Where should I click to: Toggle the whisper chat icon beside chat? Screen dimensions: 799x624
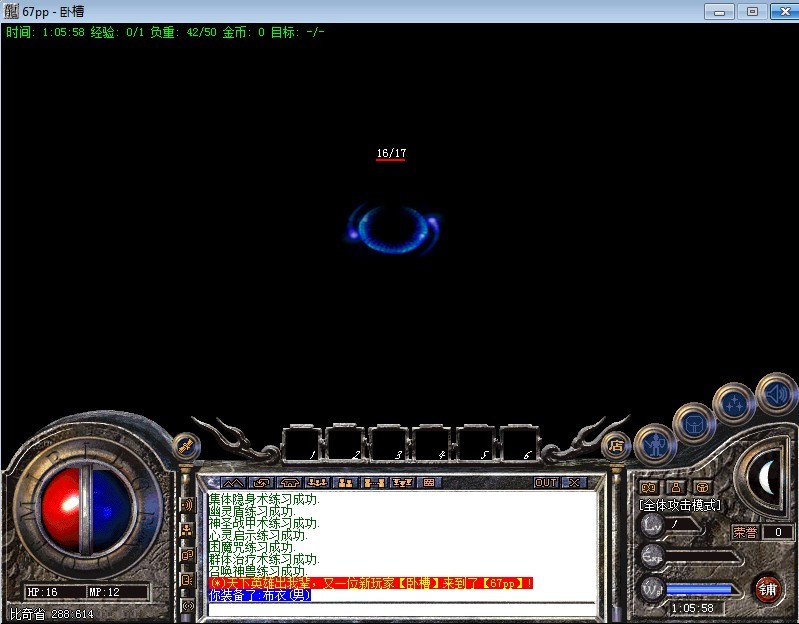188,555
